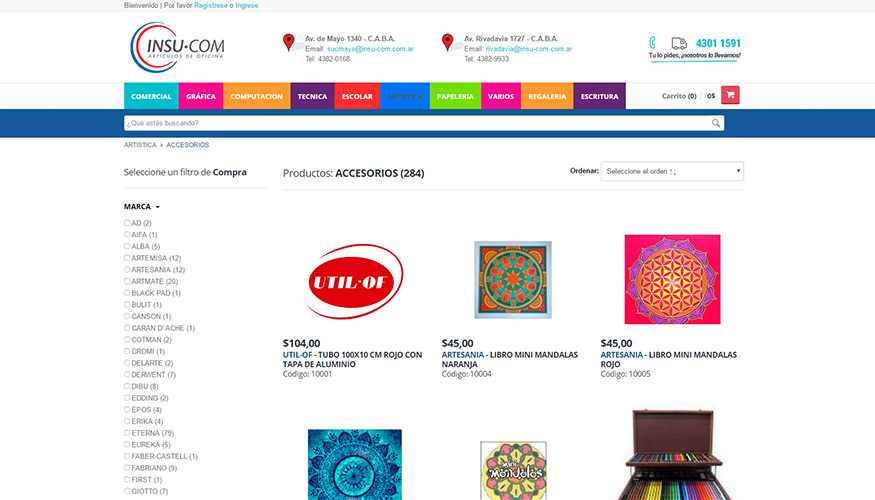This screenshot has height=500, width=875.
Task: Select the ARTMATE (20) brand checkbox
Action: pos(127,281)
